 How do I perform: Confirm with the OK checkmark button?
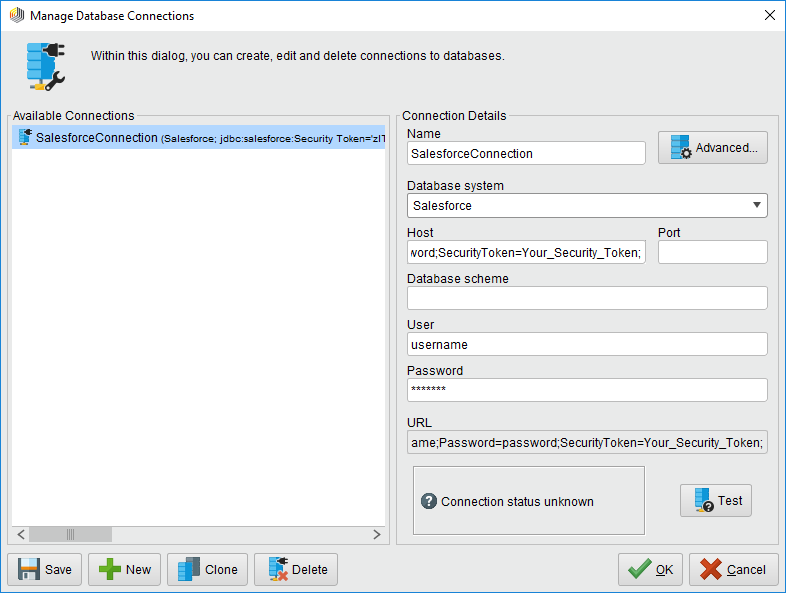pyautogui.click(x=650, y=569)
